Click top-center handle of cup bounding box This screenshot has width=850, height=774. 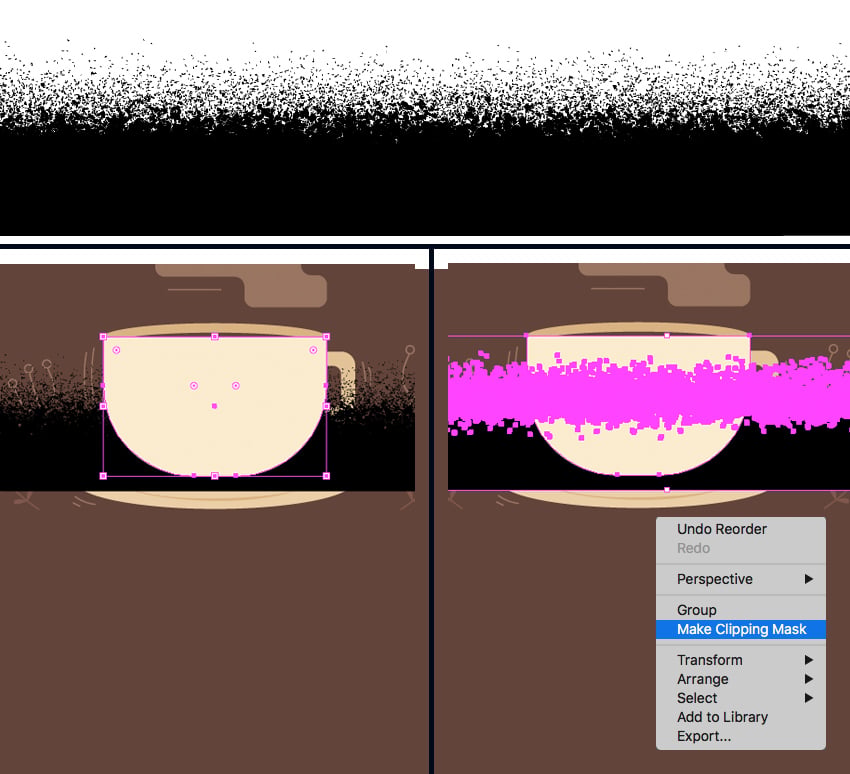(215, 337)
